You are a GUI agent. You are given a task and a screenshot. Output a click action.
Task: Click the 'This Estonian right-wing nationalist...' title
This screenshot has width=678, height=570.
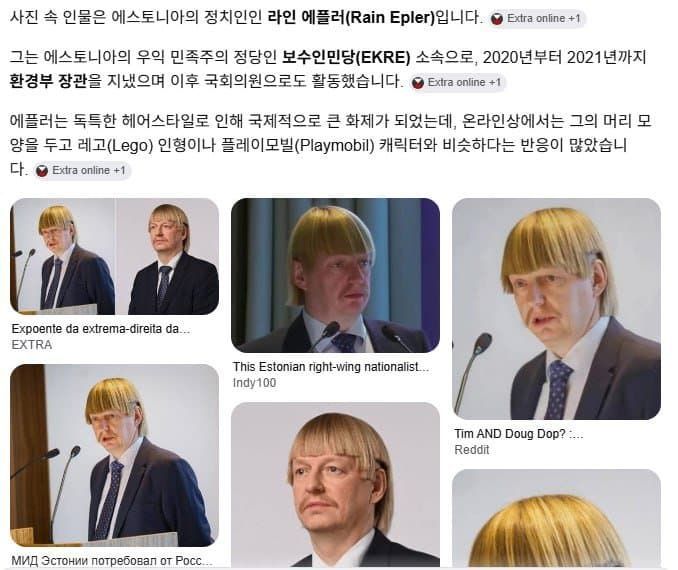point(331,367)
